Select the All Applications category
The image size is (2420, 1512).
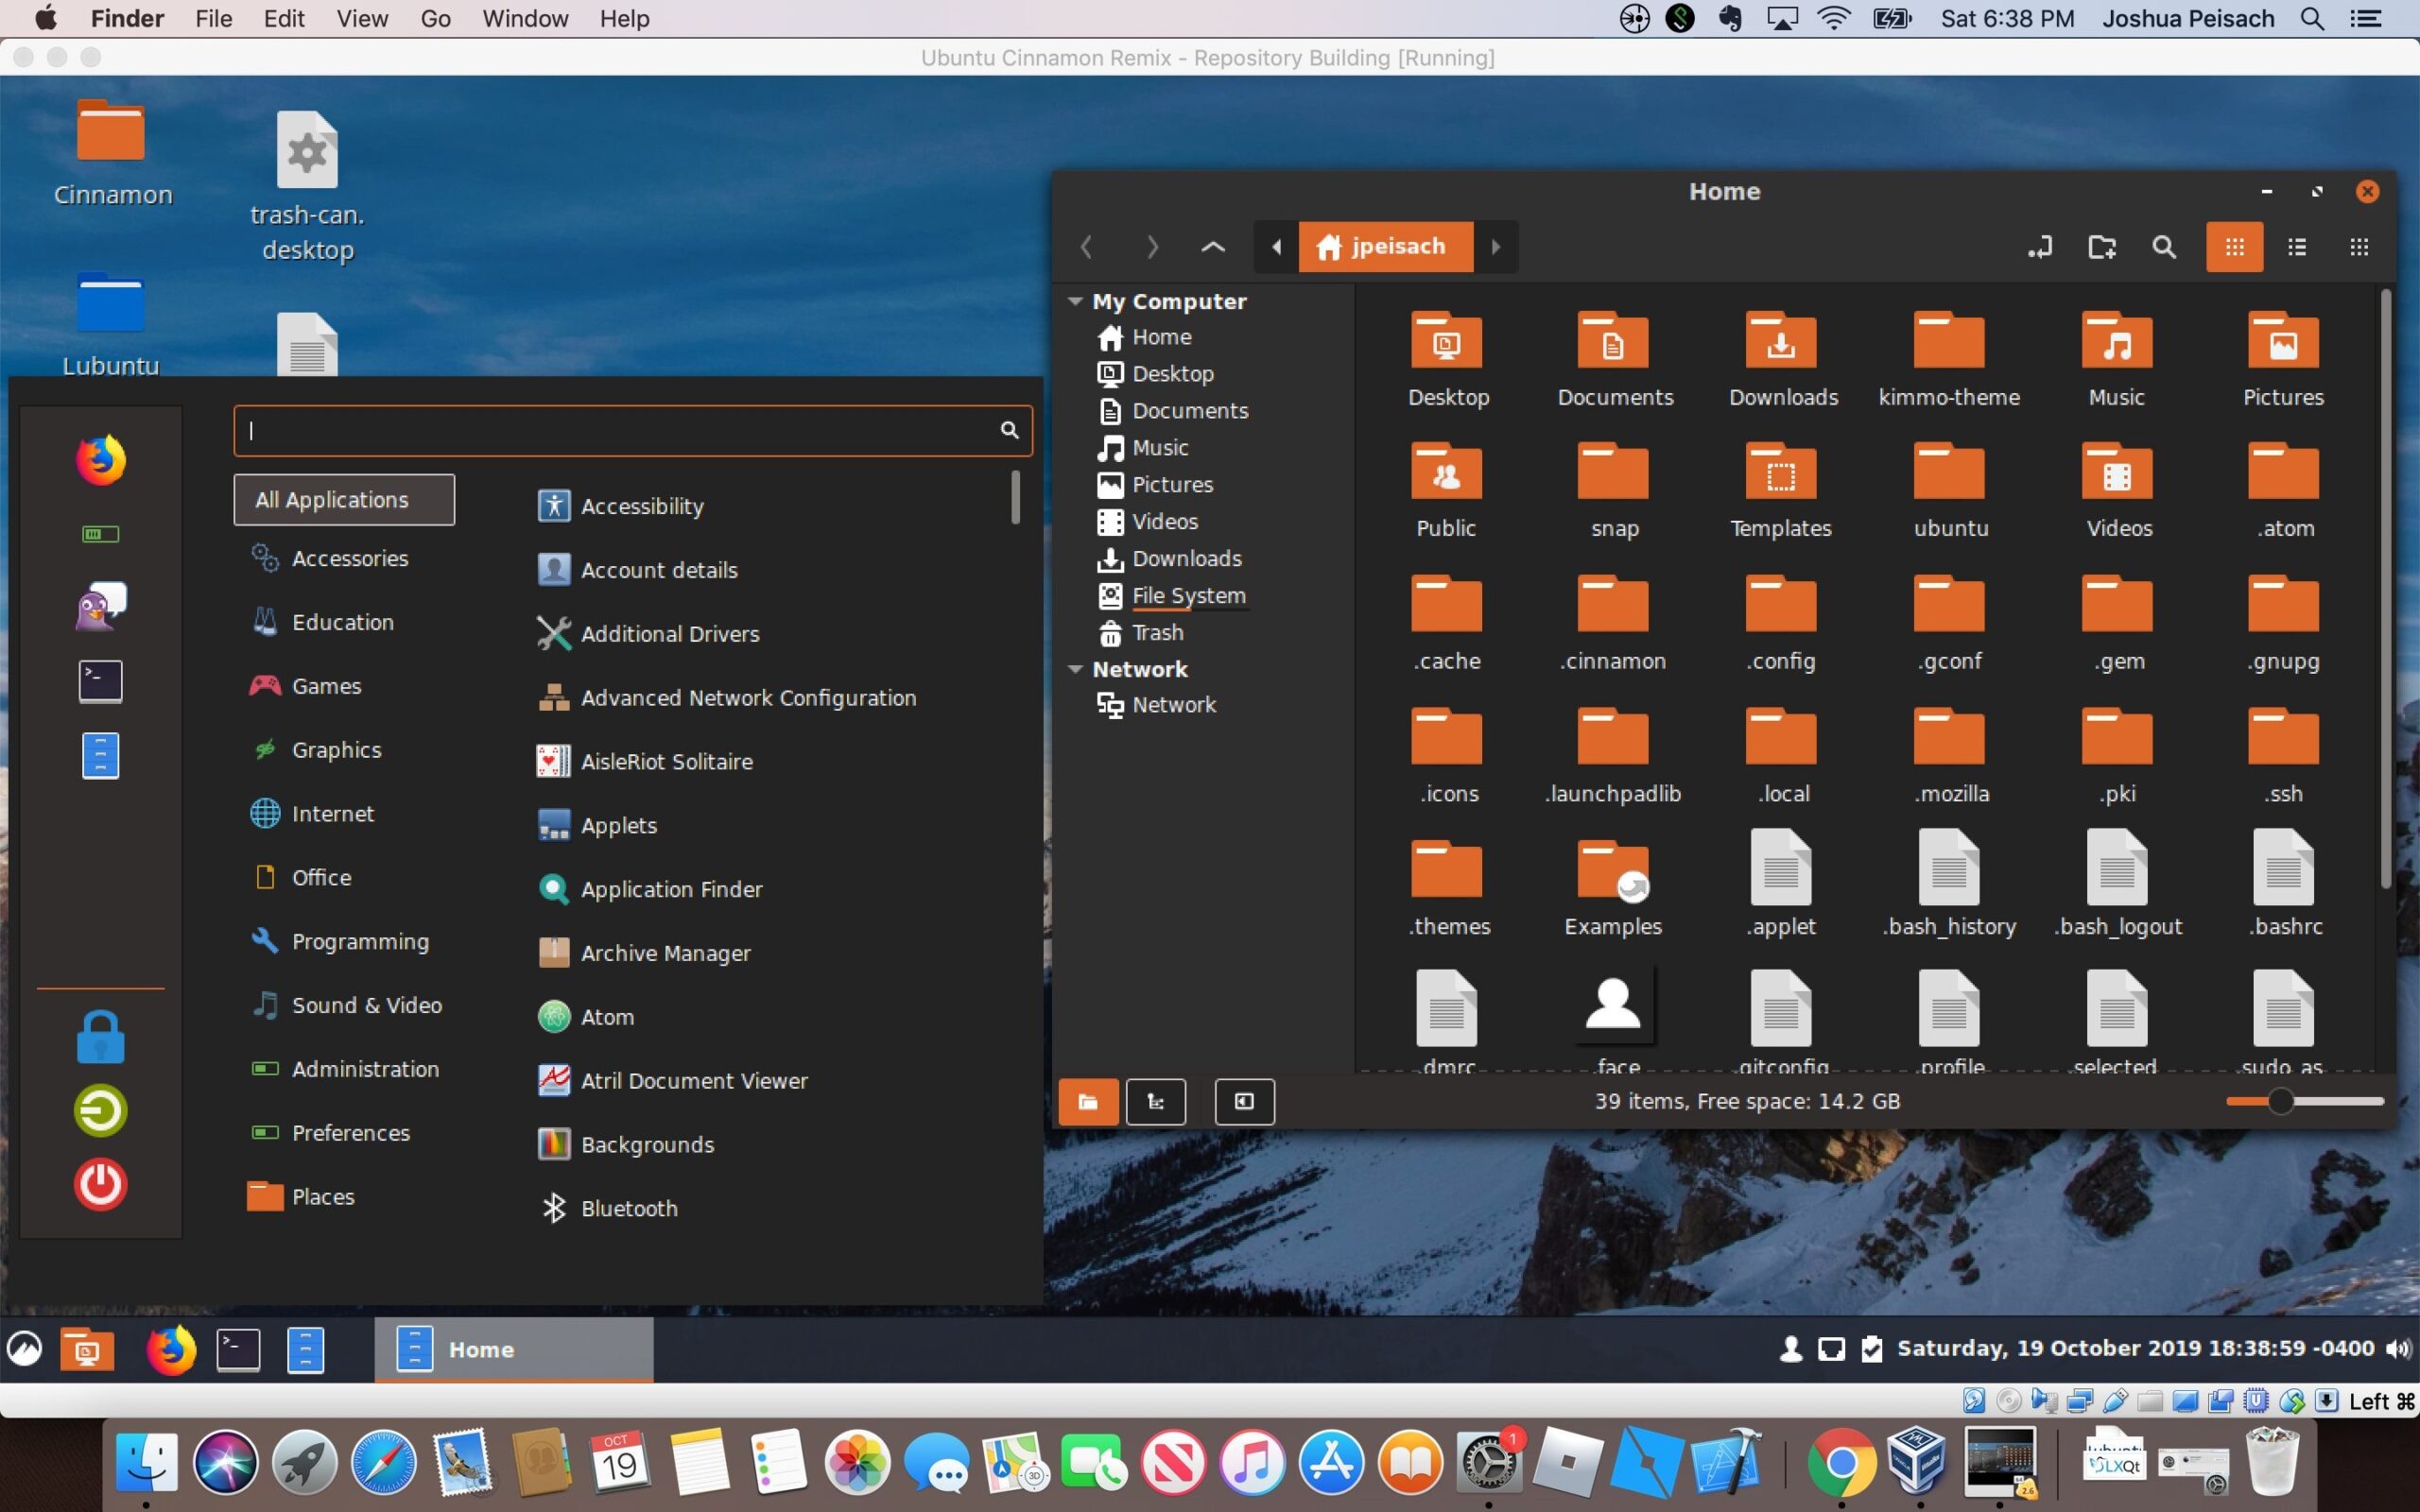[x=344, y=500]
